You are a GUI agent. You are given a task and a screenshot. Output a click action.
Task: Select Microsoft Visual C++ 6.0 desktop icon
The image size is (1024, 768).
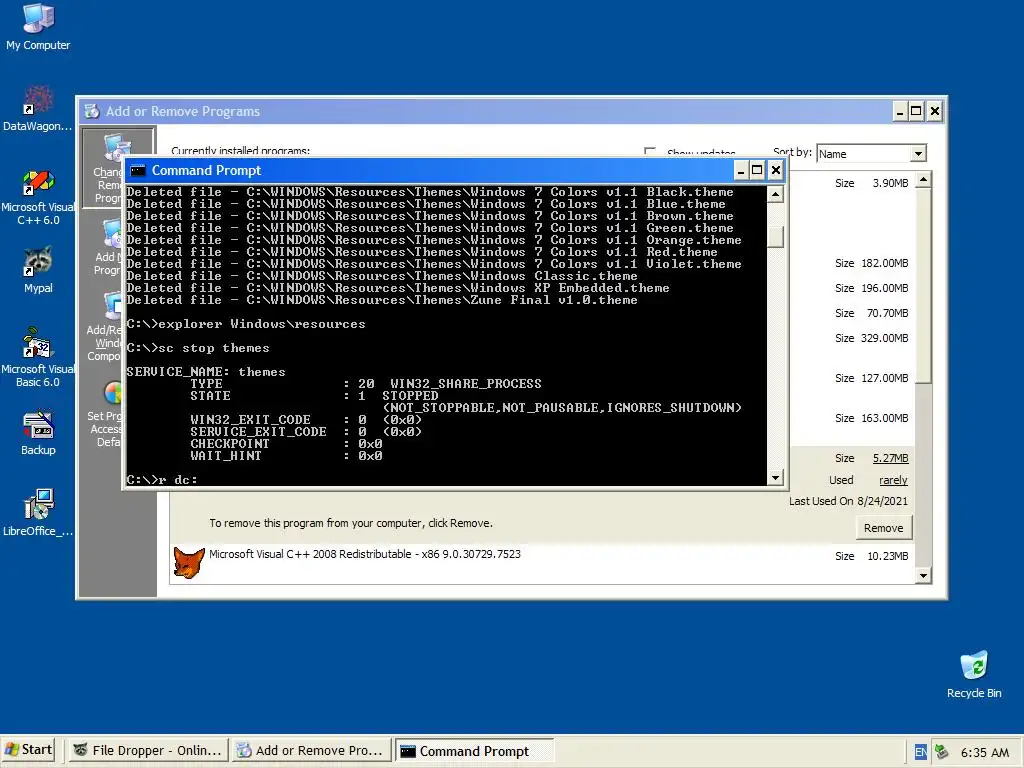point(38,197)
